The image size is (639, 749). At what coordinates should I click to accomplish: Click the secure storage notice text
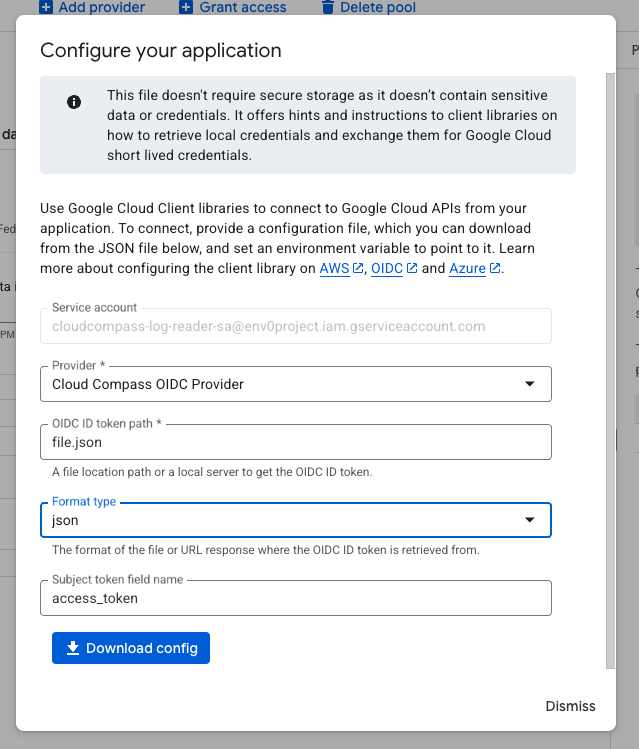[x=331, y=125]
